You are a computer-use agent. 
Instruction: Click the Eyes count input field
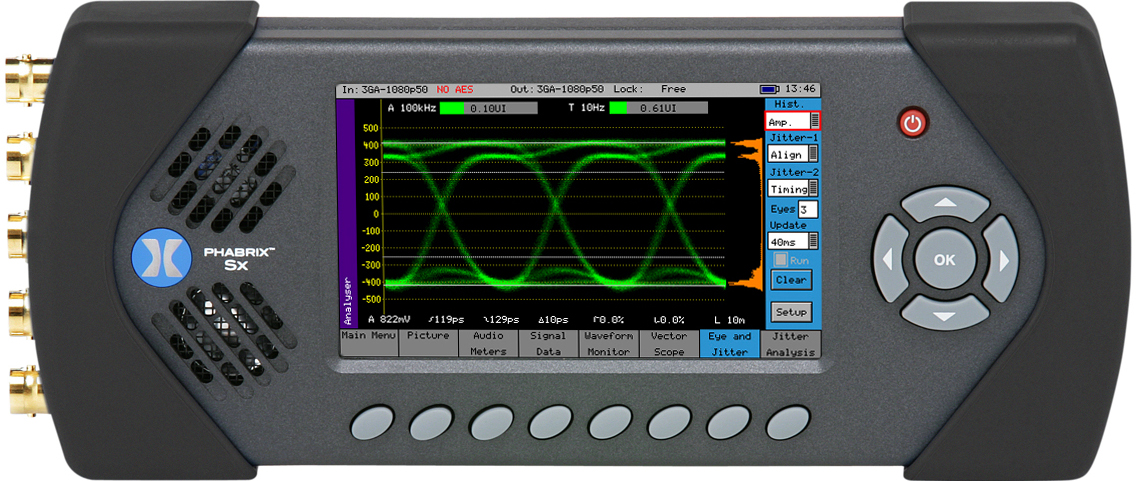pyautogui.click(x=807, y=210)
